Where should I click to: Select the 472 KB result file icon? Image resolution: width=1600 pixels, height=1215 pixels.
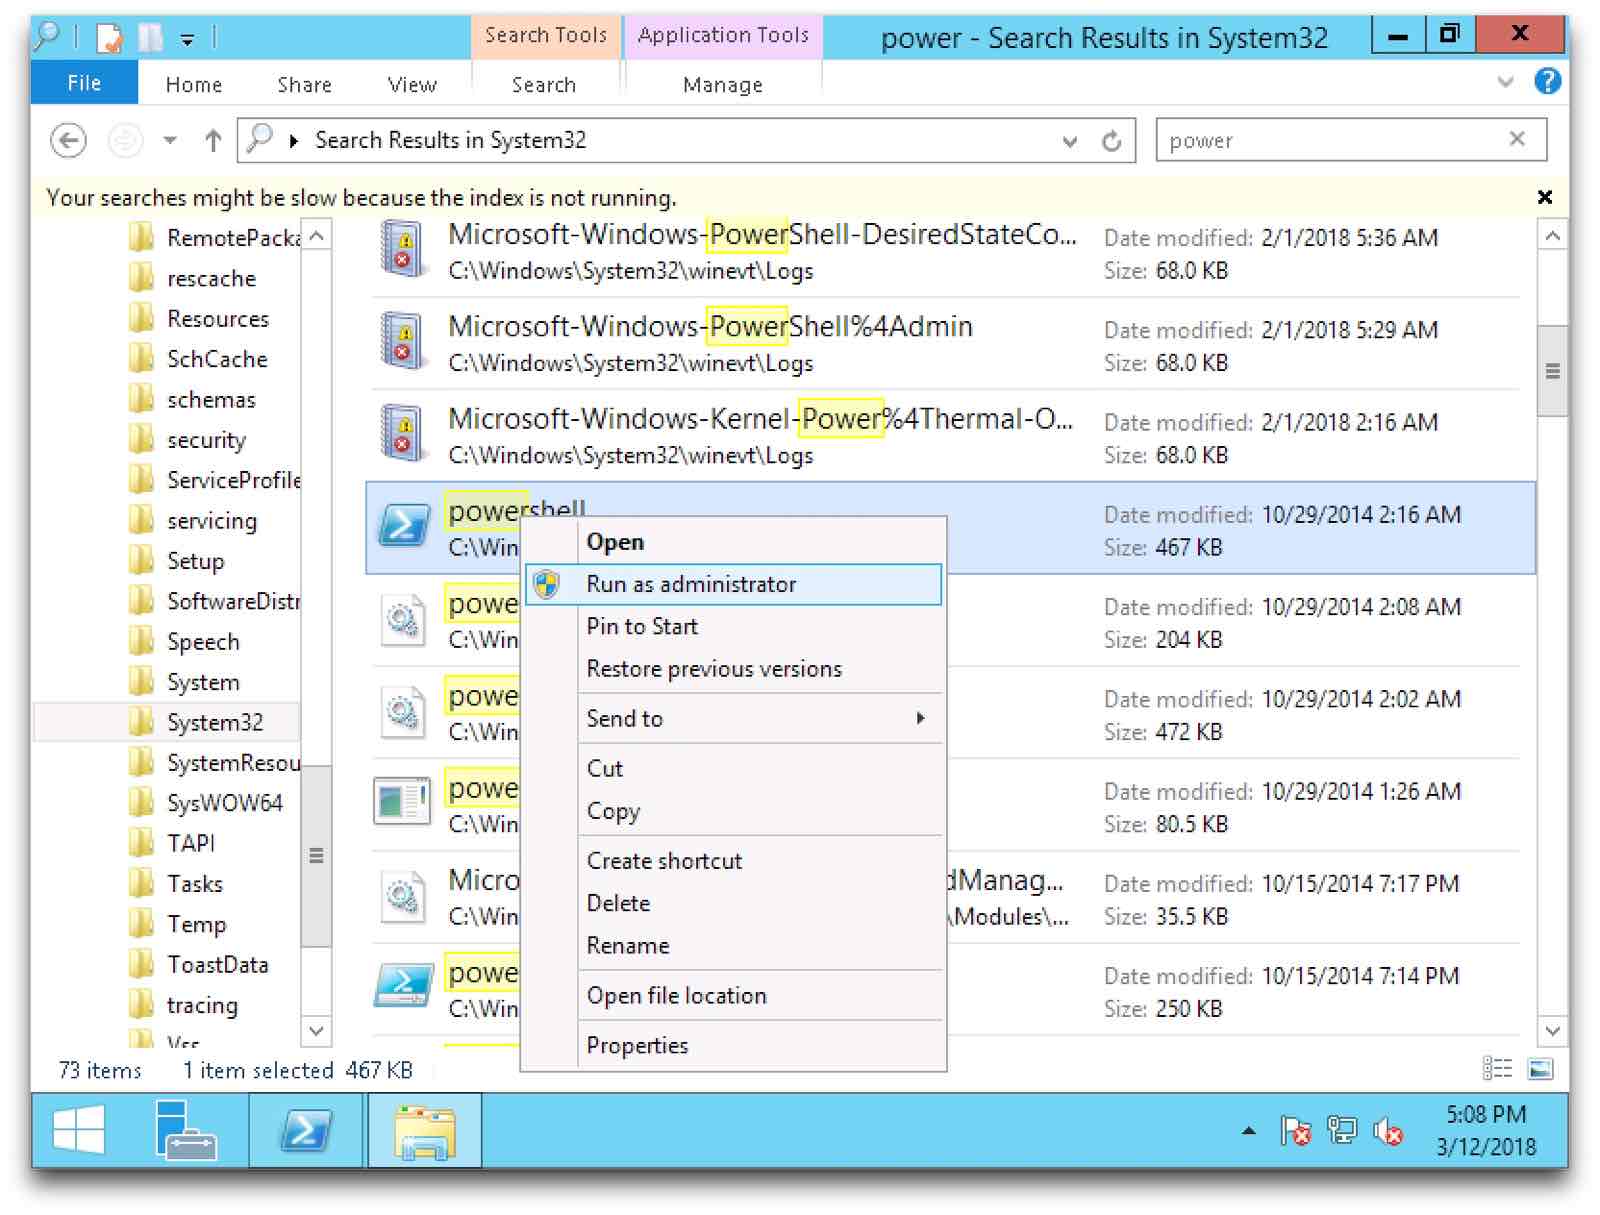point(403,712)
